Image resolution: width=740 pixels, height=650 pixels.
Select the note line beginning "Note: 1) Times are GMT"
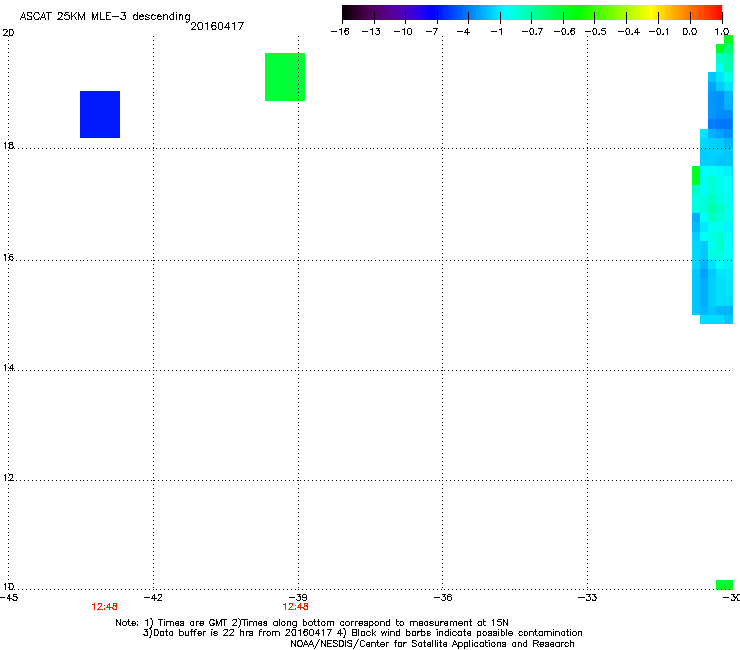coord(312,623)
